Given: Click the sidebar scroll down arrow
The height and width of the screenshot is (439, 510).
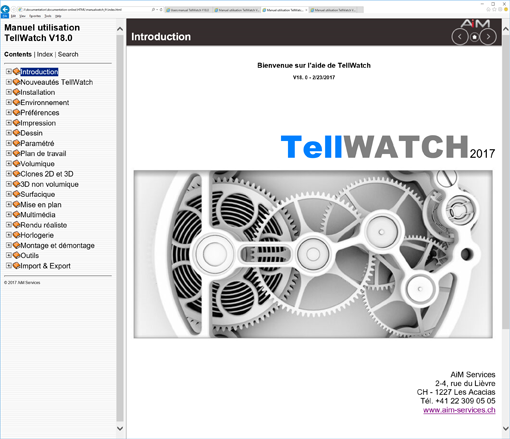Looking at the screenshot, I should point(120,428).
